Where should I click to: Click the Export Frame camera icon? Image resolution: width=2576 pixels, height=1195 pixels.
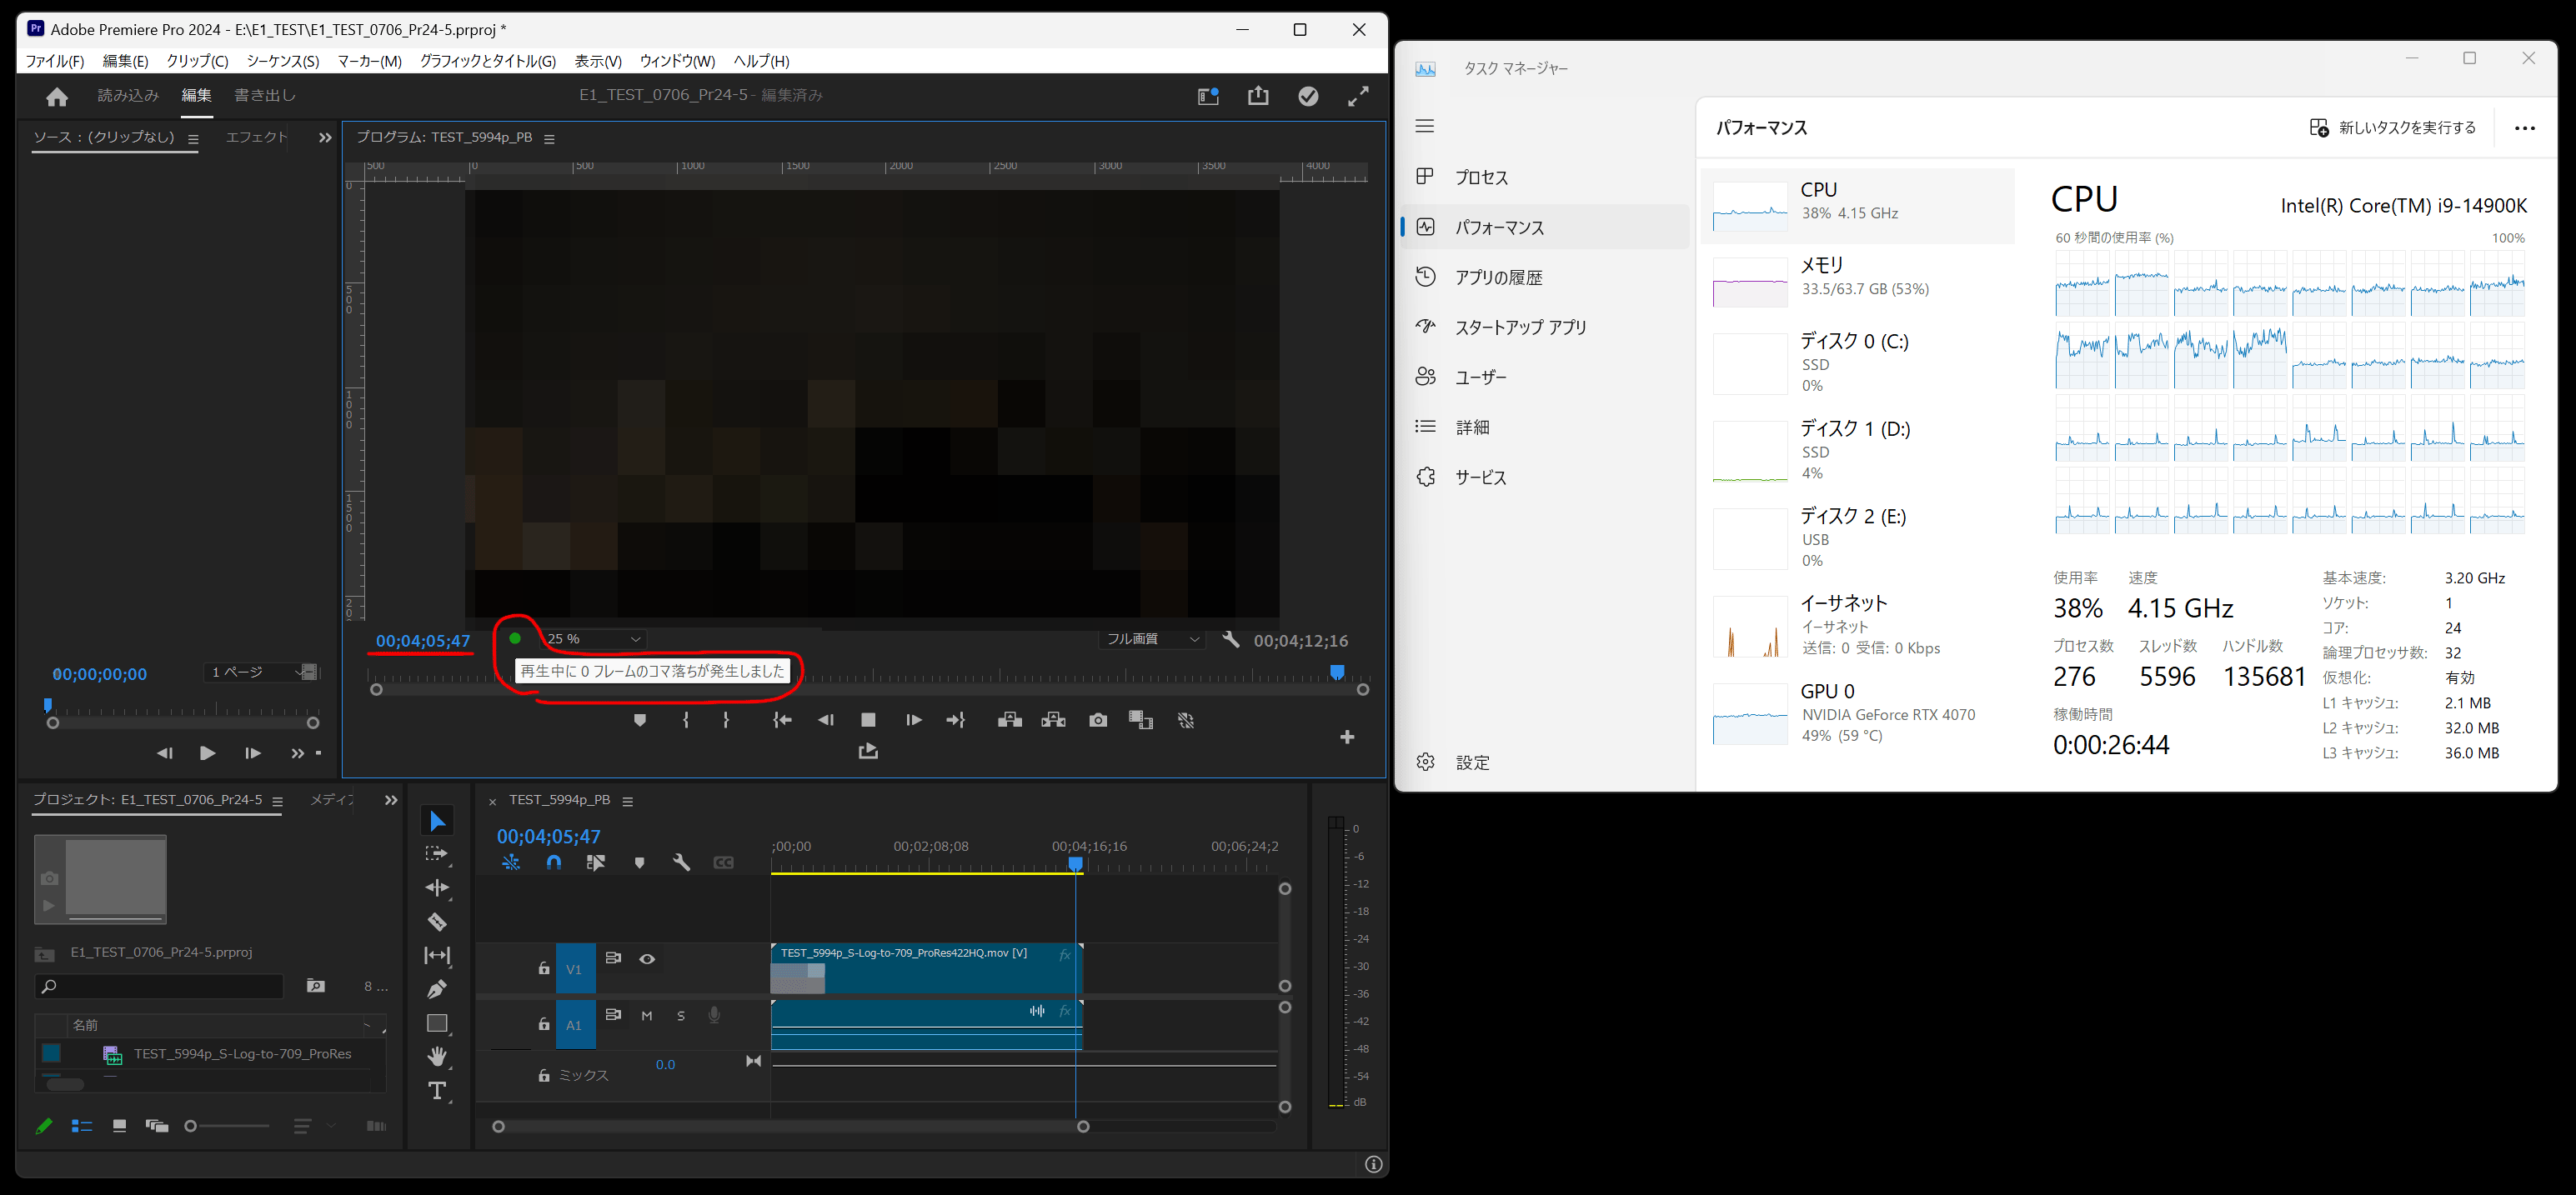click(1097, 719)
